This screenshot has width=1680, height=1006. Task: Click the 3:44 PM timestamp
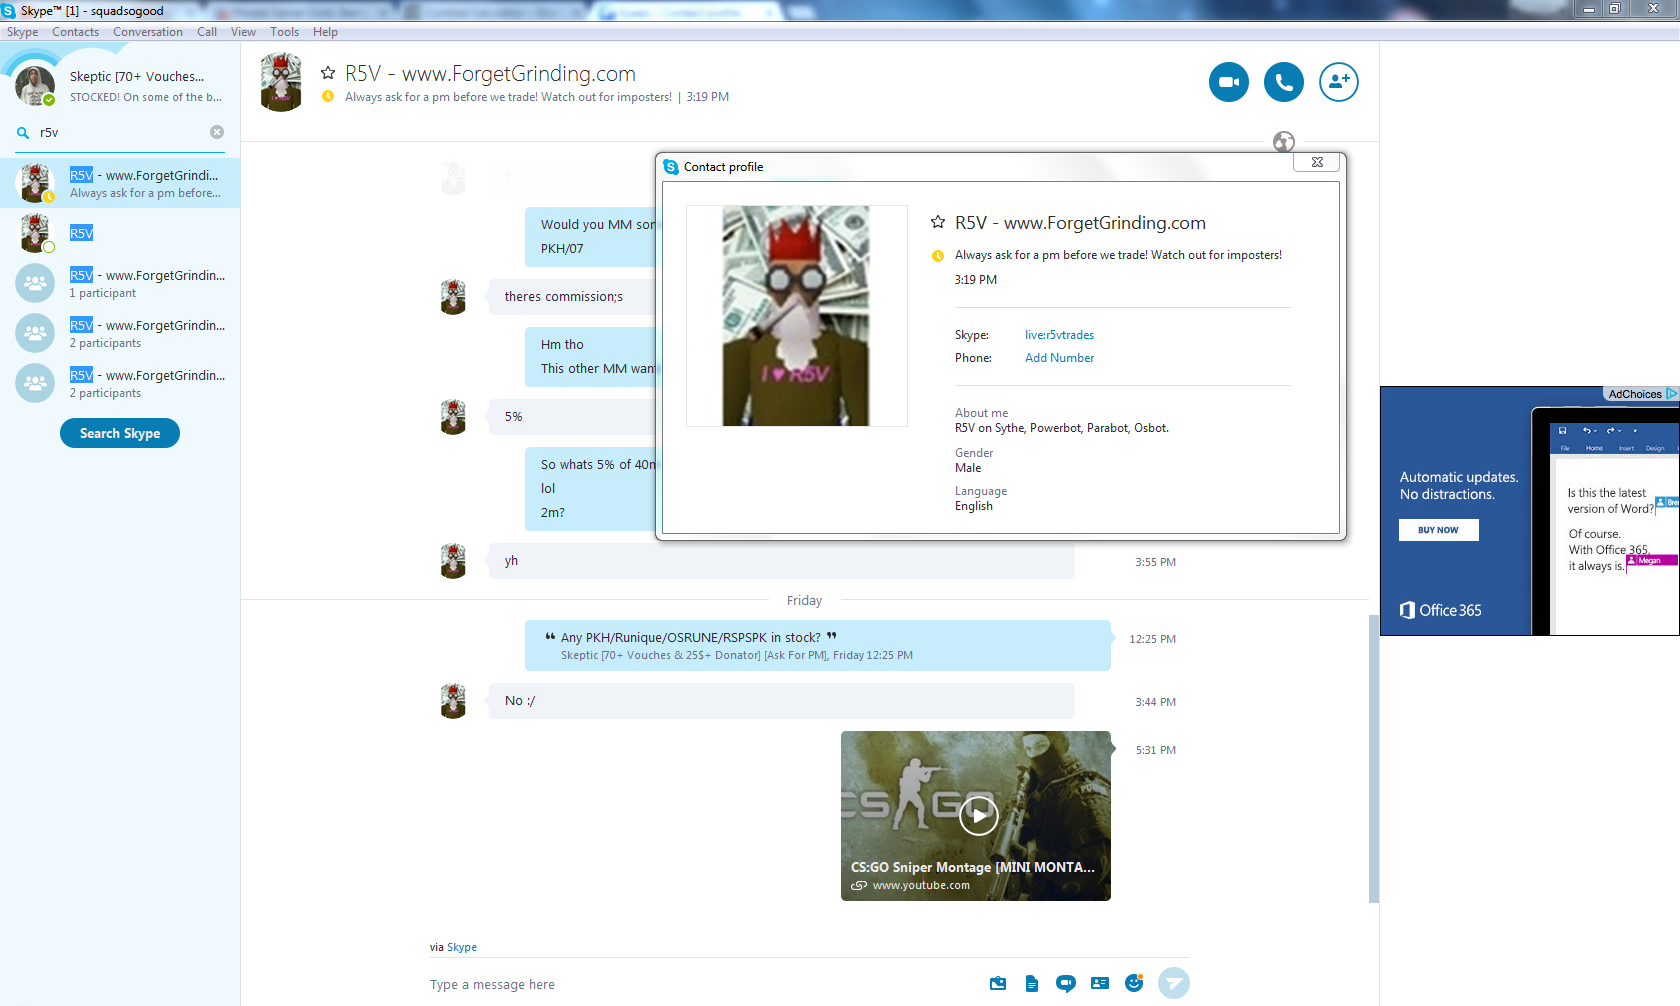(1155, 702)
